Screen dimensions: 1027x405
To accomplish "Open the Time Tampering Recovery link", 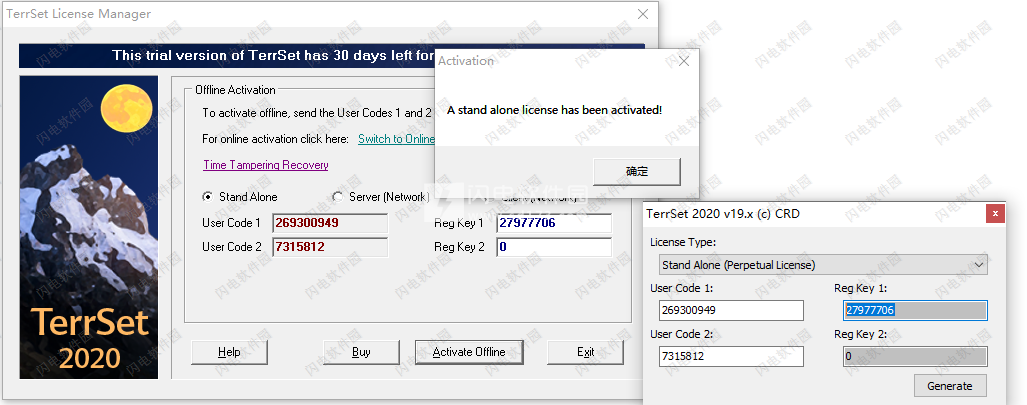I will coord(266,165).
